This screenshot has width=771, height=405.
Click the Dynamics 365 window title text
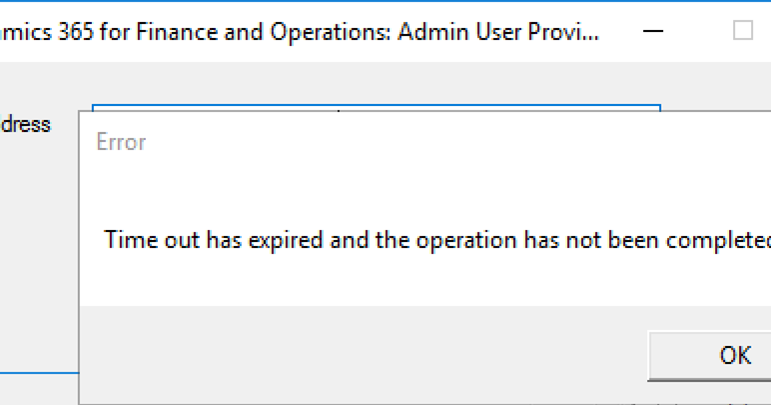(299, 32)
